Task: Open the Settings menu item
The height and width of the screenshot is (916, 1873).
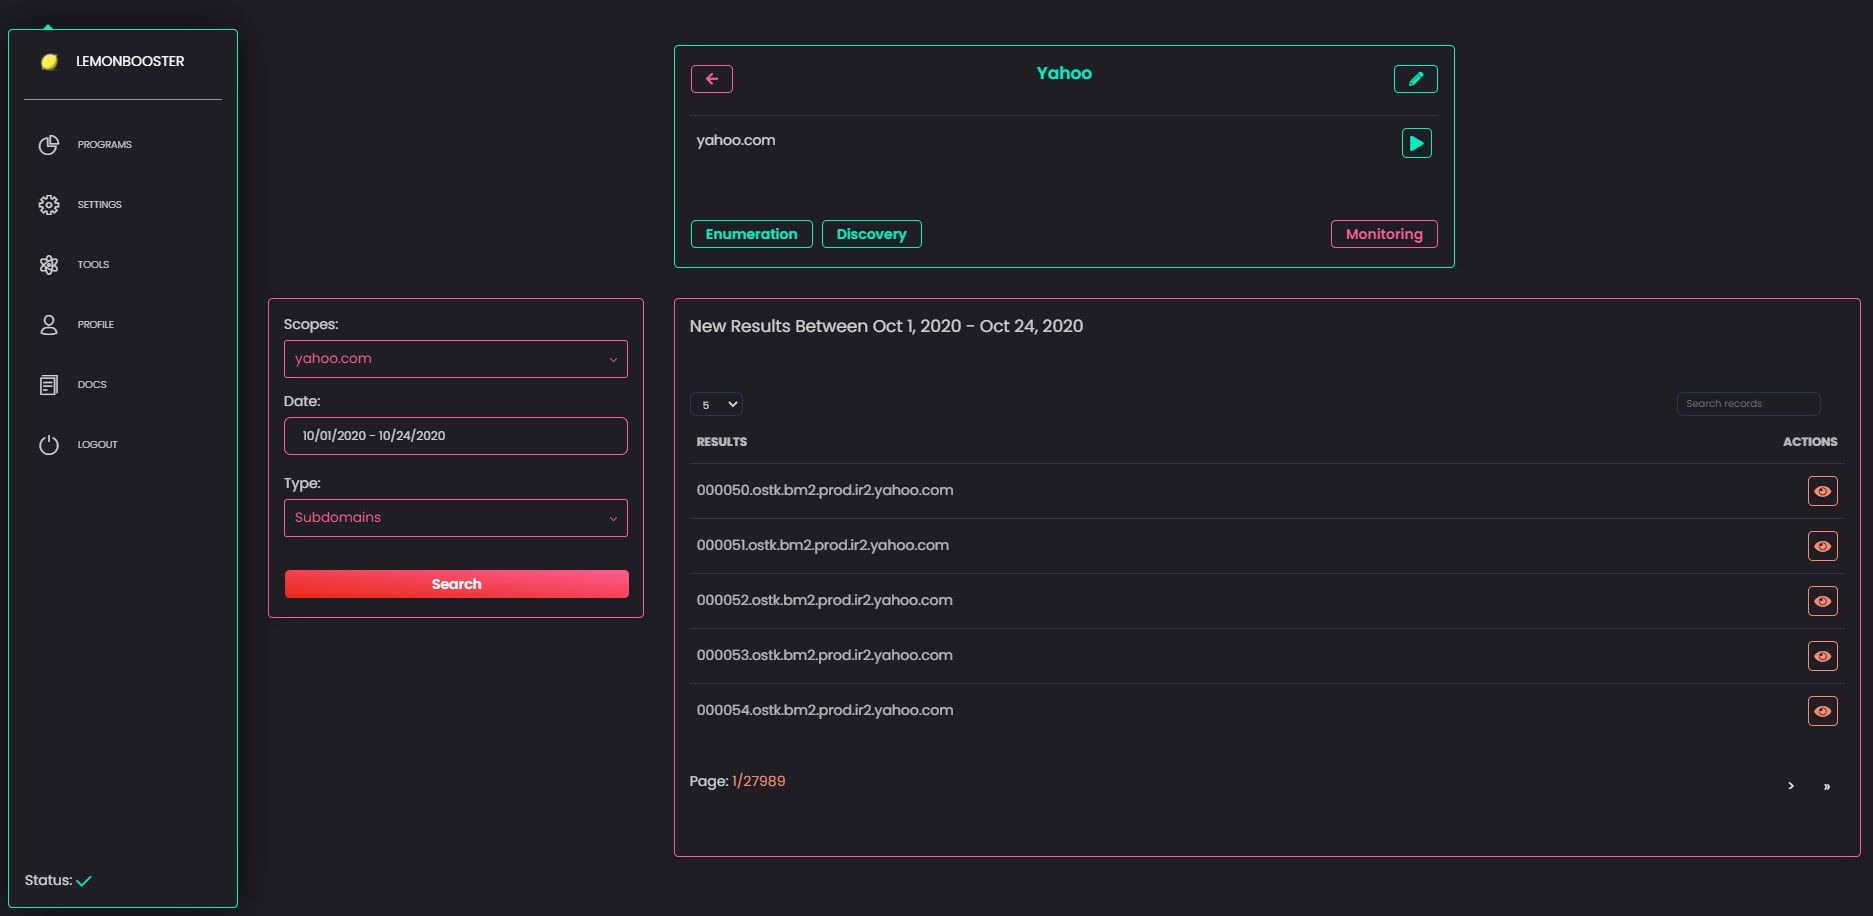Action: [100, 205]
